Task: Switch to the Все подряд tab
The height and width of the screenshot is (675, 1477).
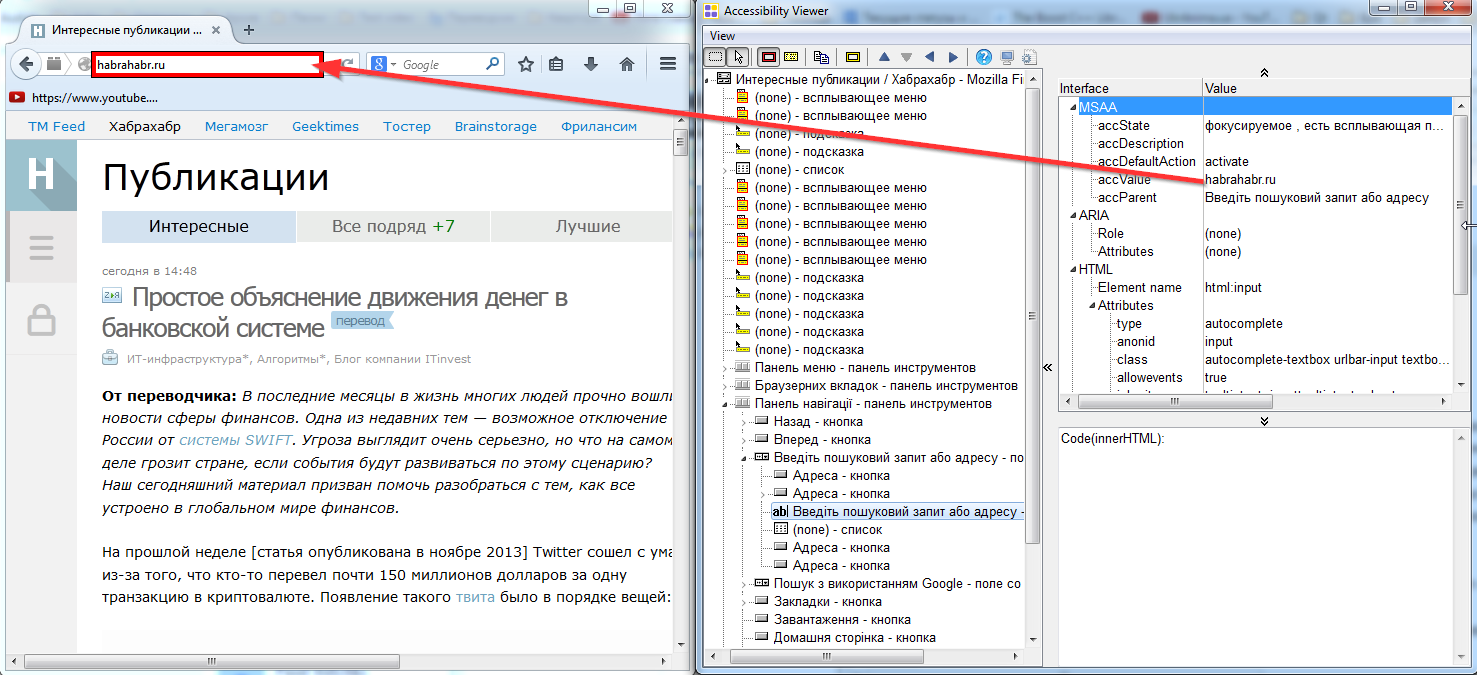Action: (x=393, y=227)
